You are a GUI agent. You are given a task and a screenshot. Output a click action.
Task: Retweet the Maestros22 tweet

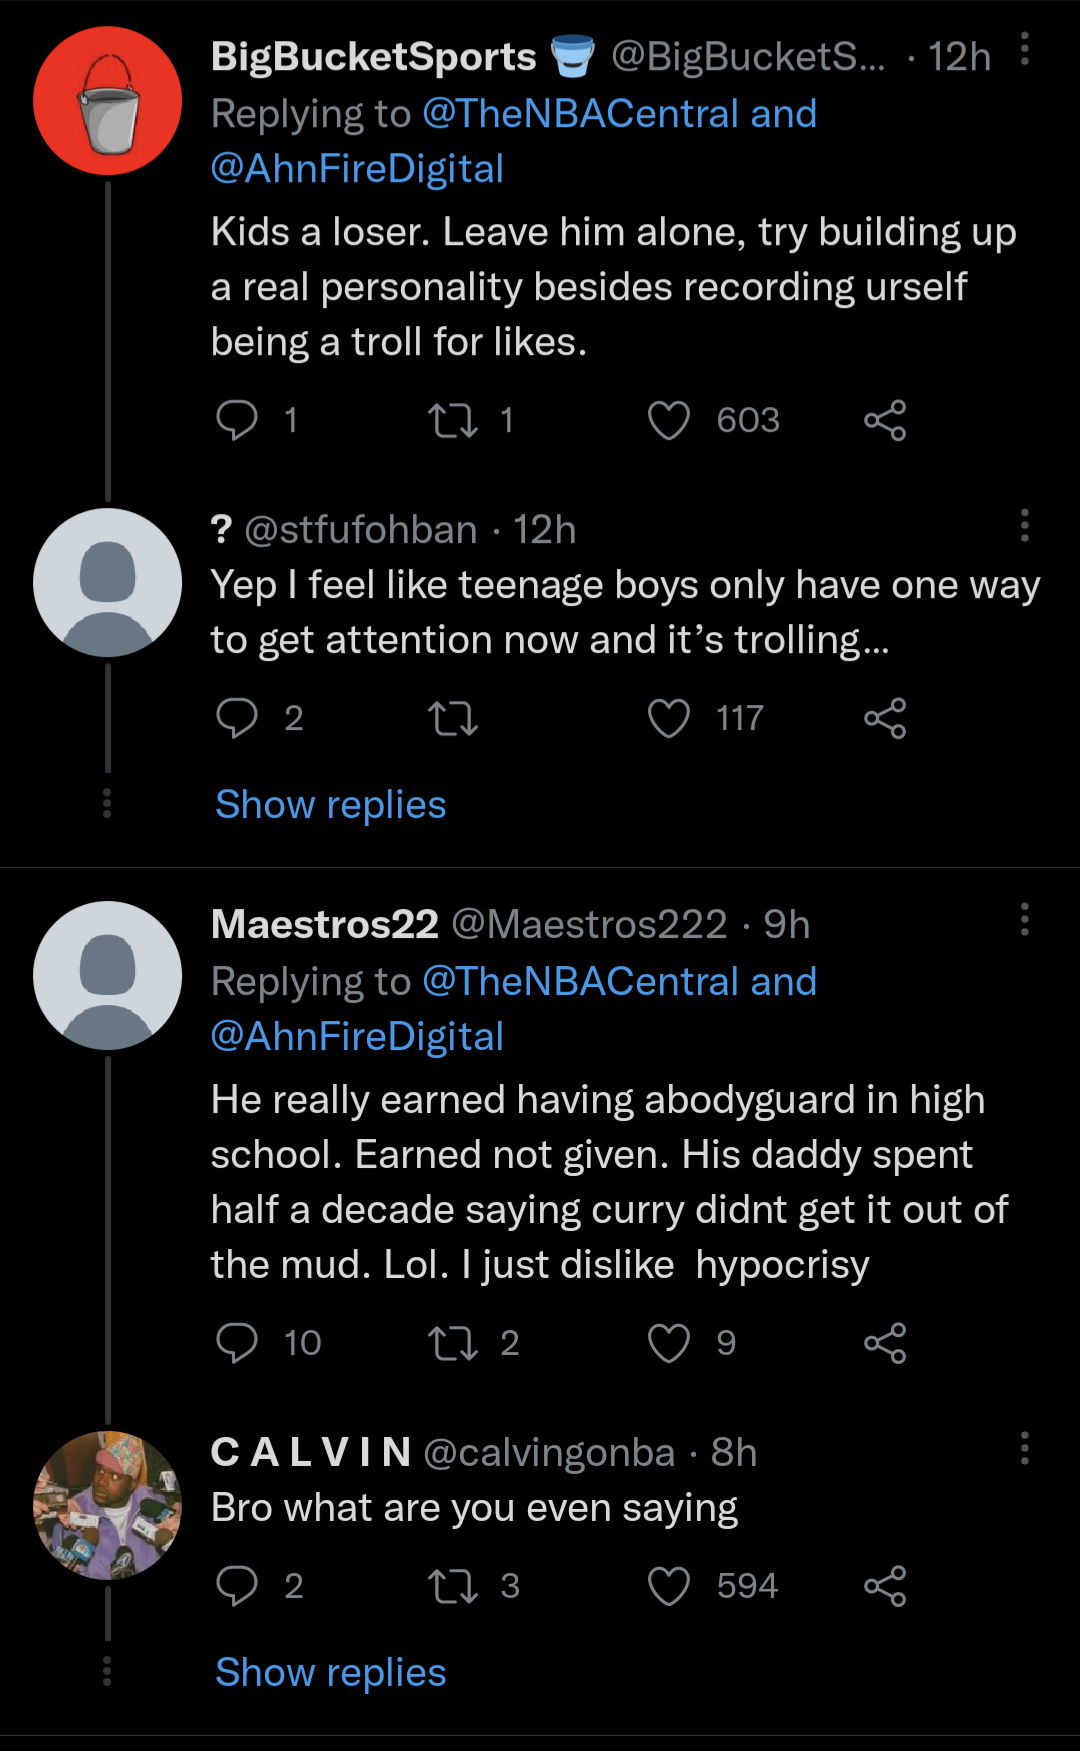[x=453, y=1343]
